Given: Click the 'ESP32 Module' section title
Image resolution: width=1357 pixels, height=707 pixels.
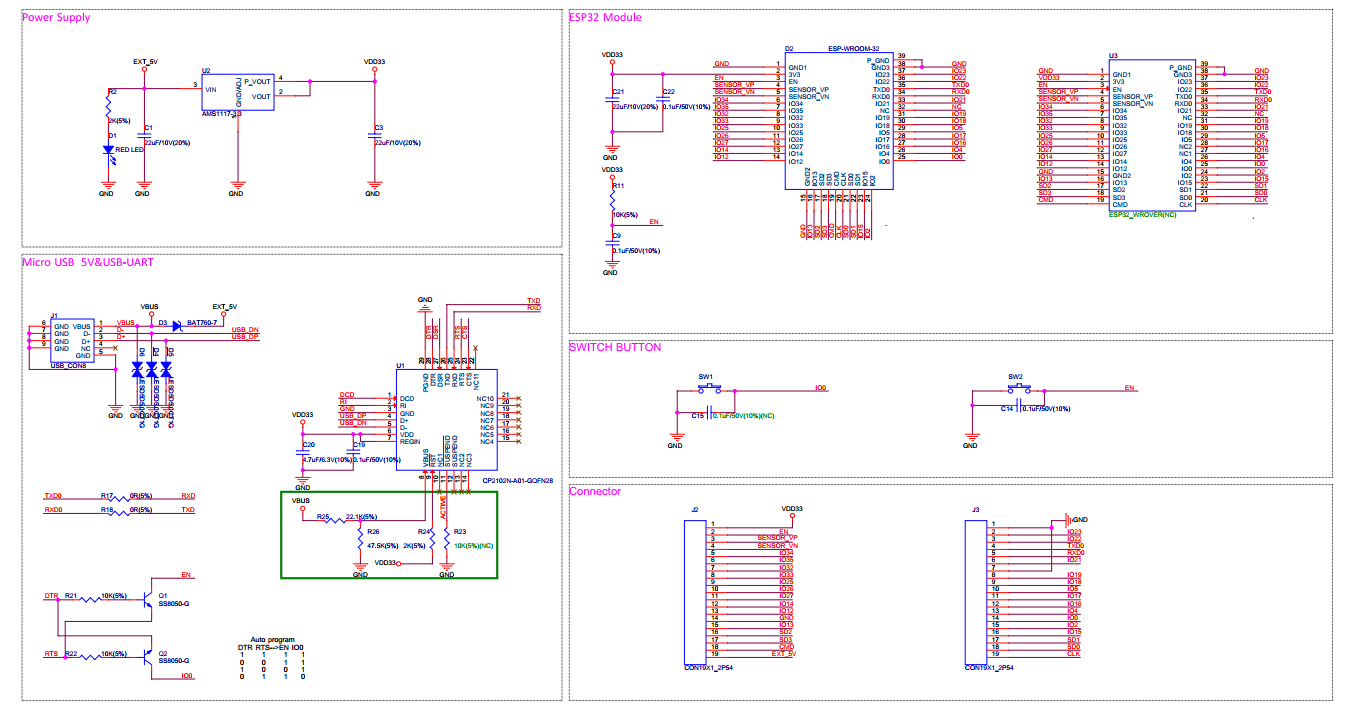Looking at the screenshot, I should pos(605,18).
